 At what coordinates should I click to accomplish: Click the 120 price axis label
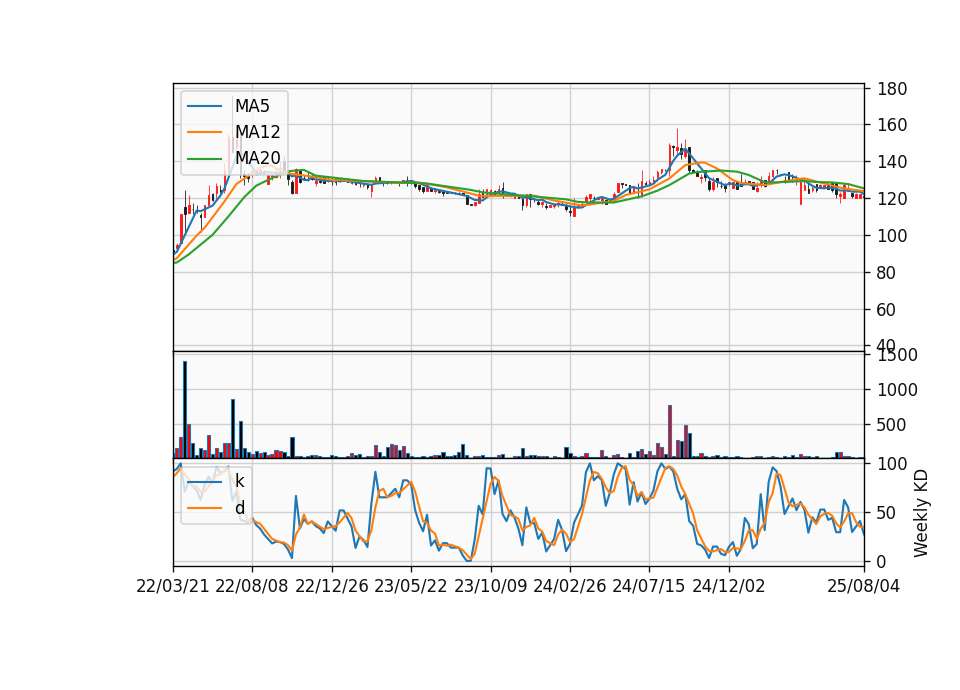tap(892, 199)
